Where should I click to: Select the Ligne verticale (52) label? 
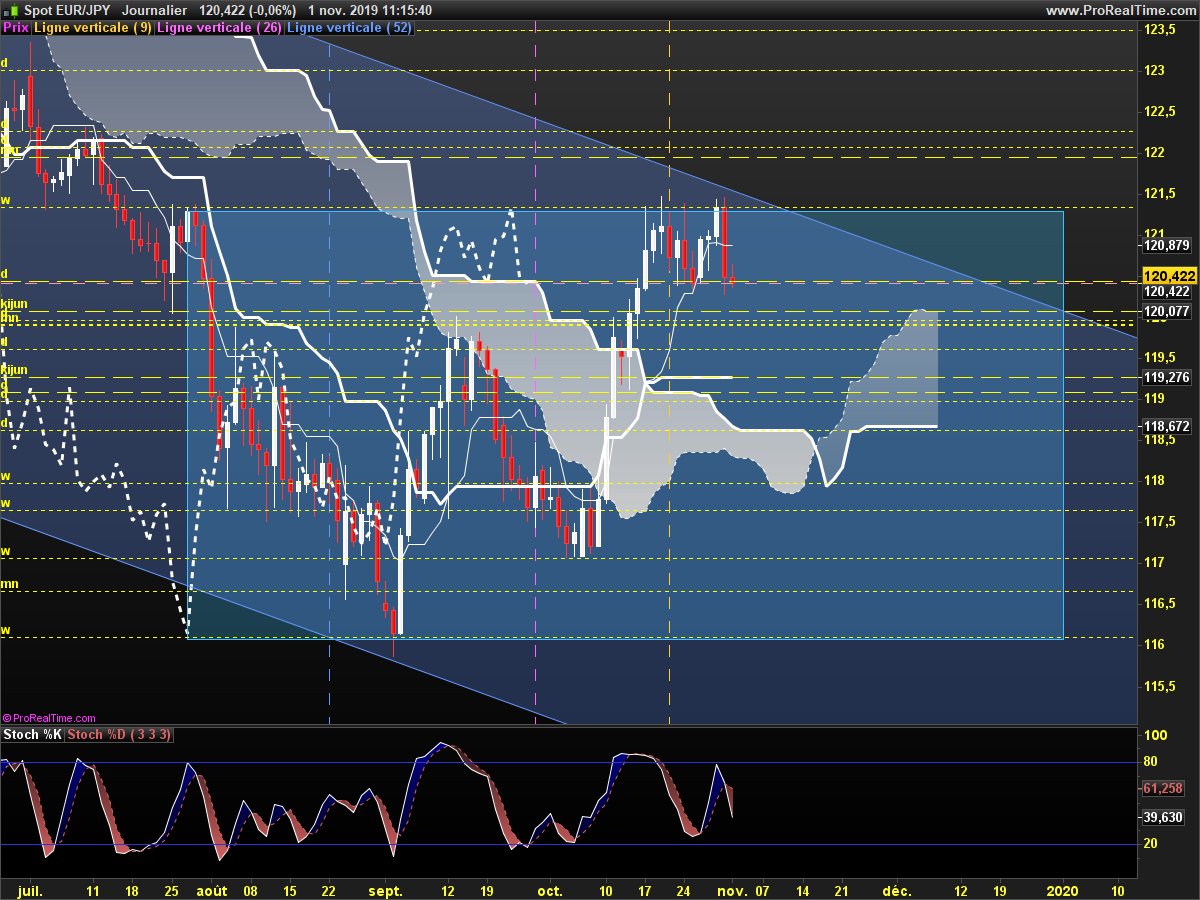[x=349, y=28]
